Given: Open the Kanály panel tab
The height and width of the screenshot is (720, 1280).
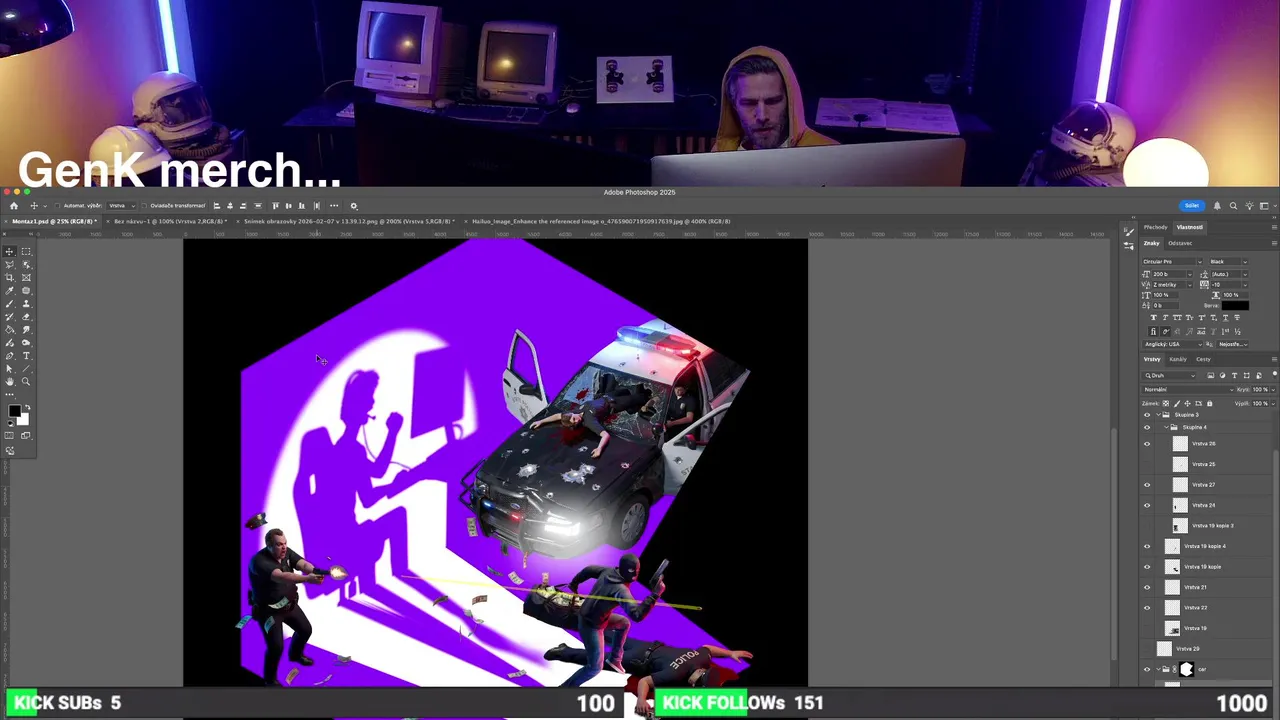Looking at the screenshot, I should pos(1178,359).
